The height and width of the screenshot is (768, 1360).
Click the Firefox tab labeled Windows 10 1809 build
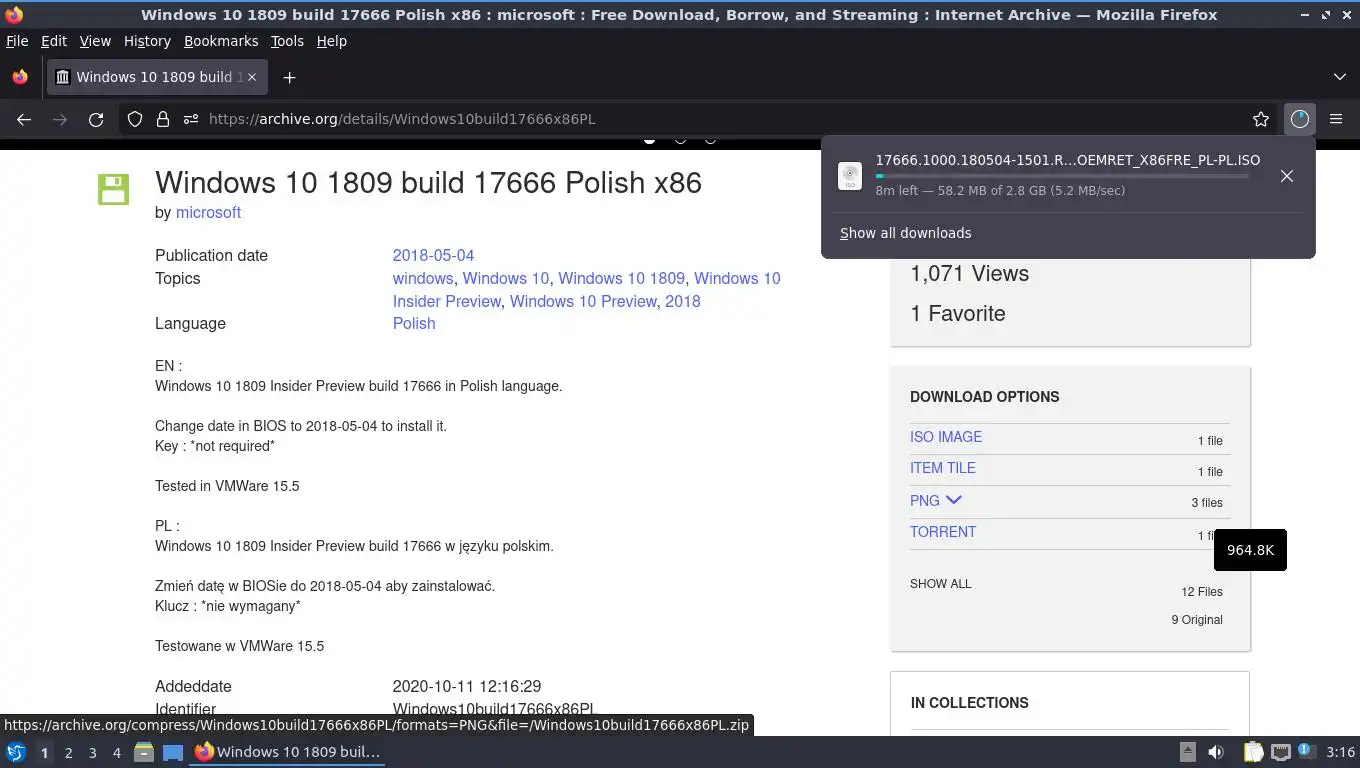tap(158, 77)
